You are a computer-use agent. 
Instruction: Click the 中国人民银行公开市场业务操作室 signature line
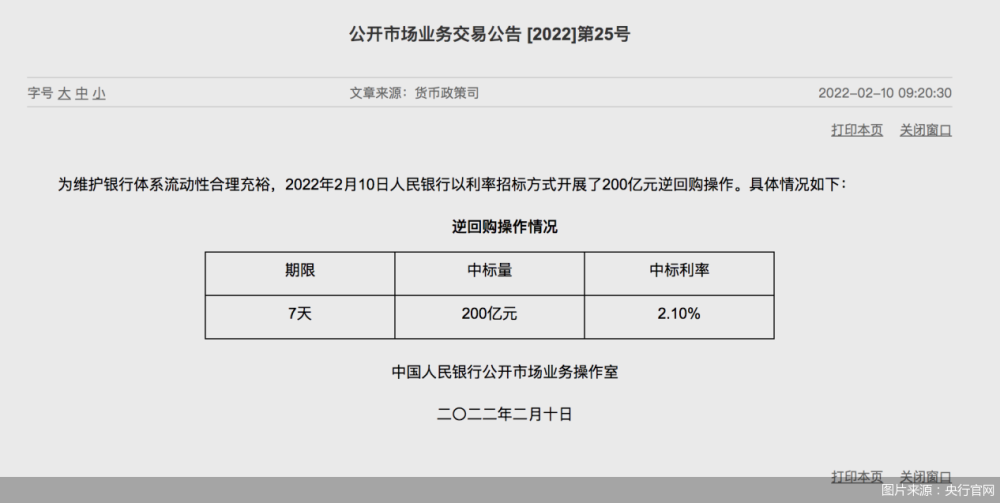504,372
